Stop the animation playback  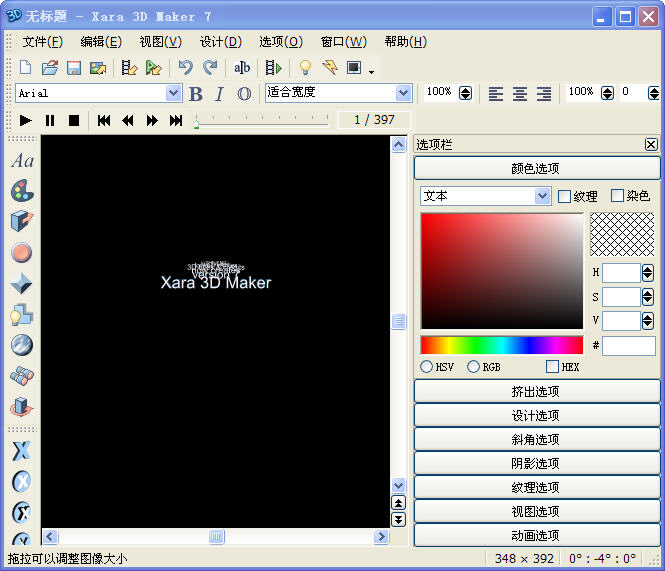tap(74, 120)
